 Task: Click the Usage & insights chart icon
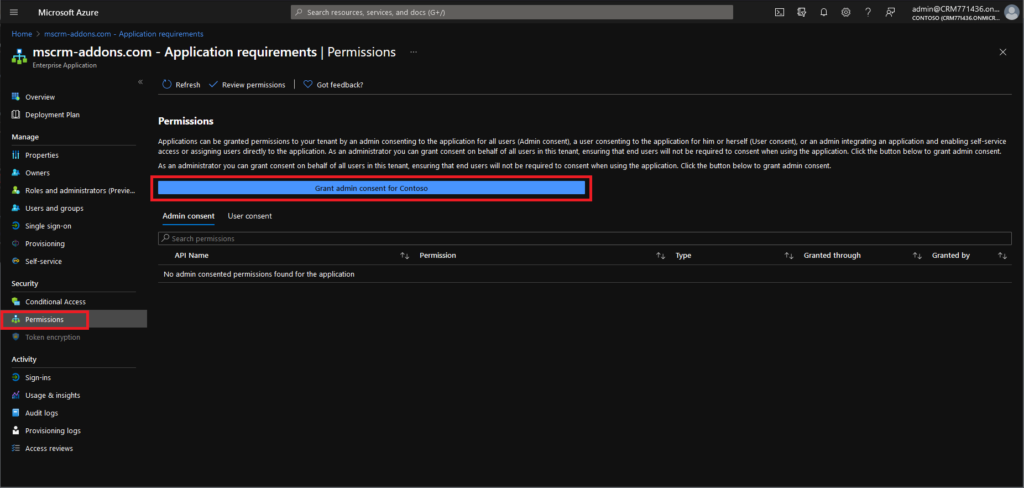tap(16, 395)
